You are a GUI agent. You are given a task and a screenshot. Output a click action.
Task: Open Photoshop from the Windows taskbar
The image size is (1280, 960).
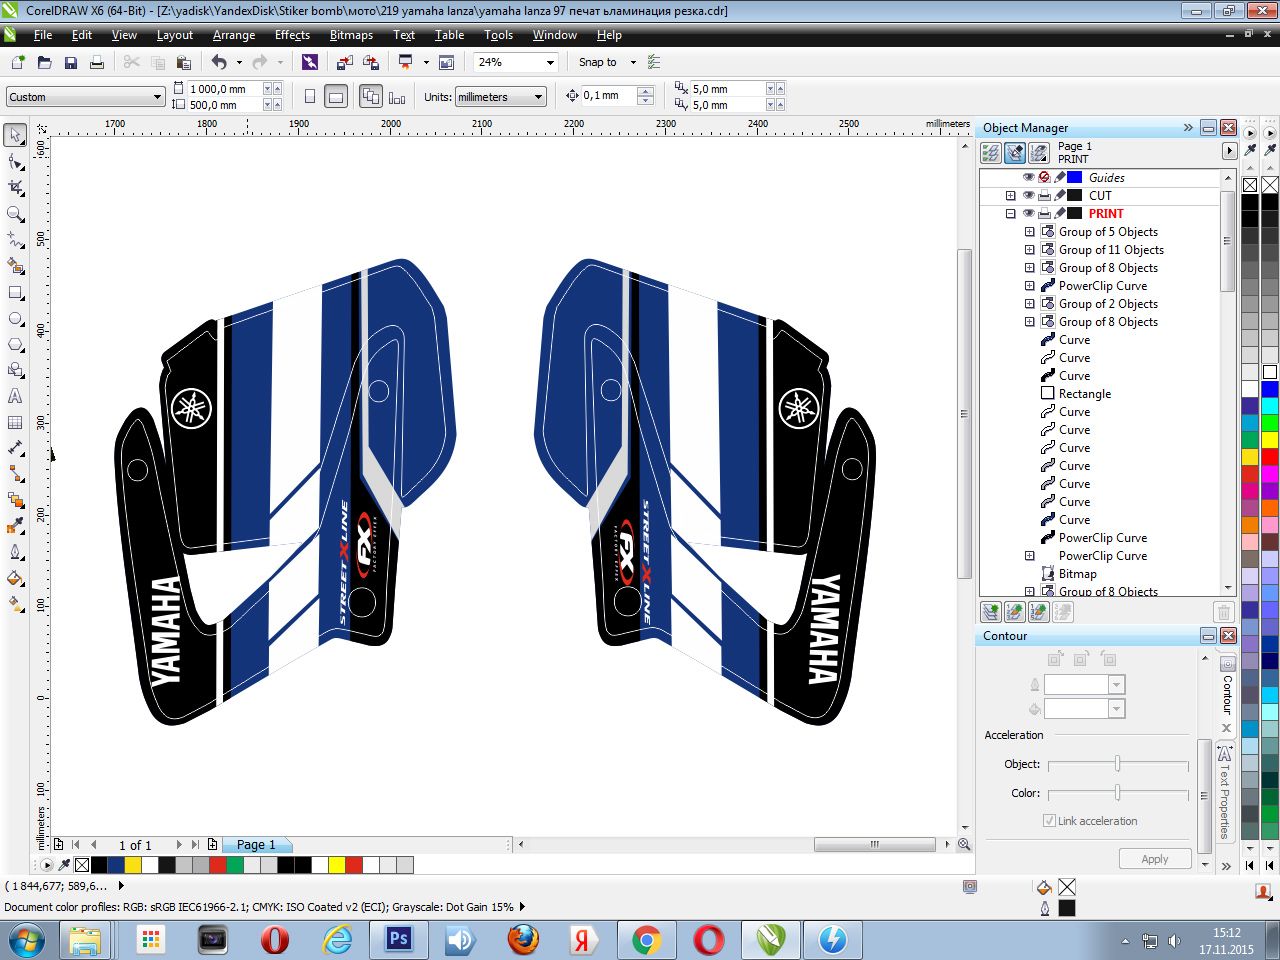tap(398, 940)
